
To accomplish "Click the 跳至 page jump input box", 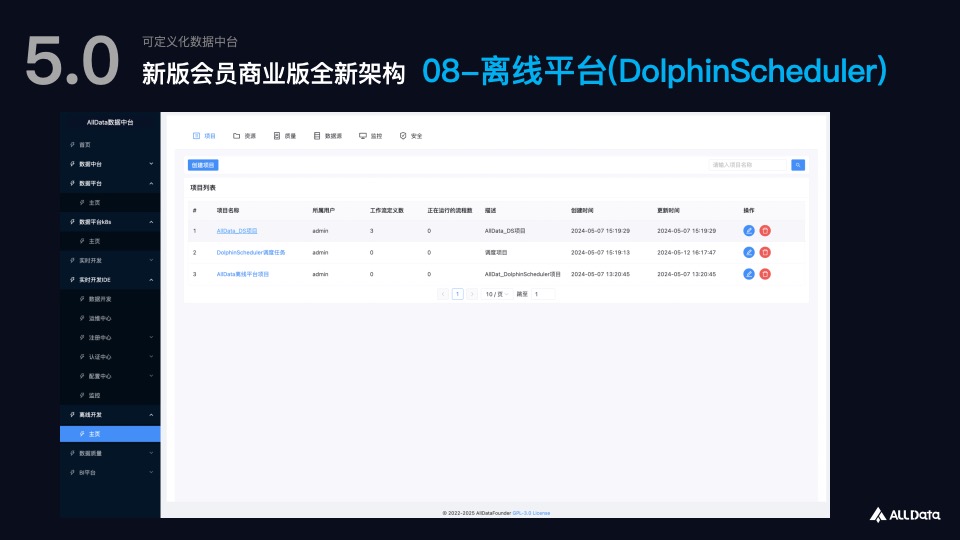I will point(542,294).
